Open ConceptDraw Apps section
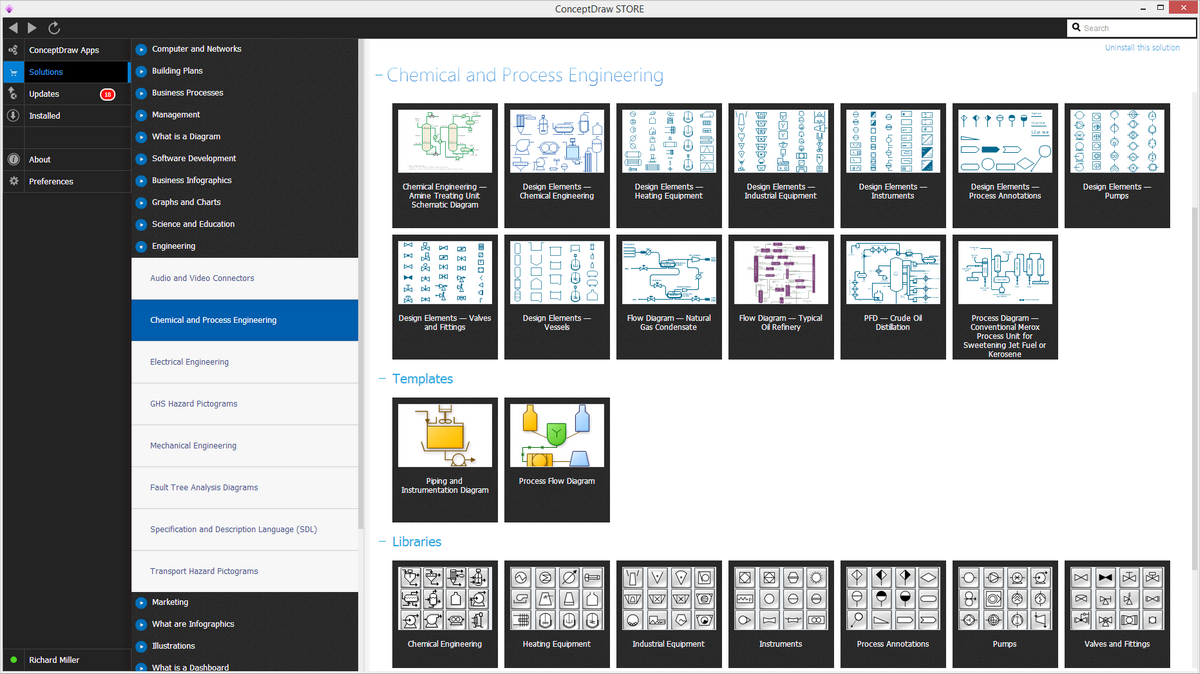Screen dimensions: 1200x674 click(64, 50)
